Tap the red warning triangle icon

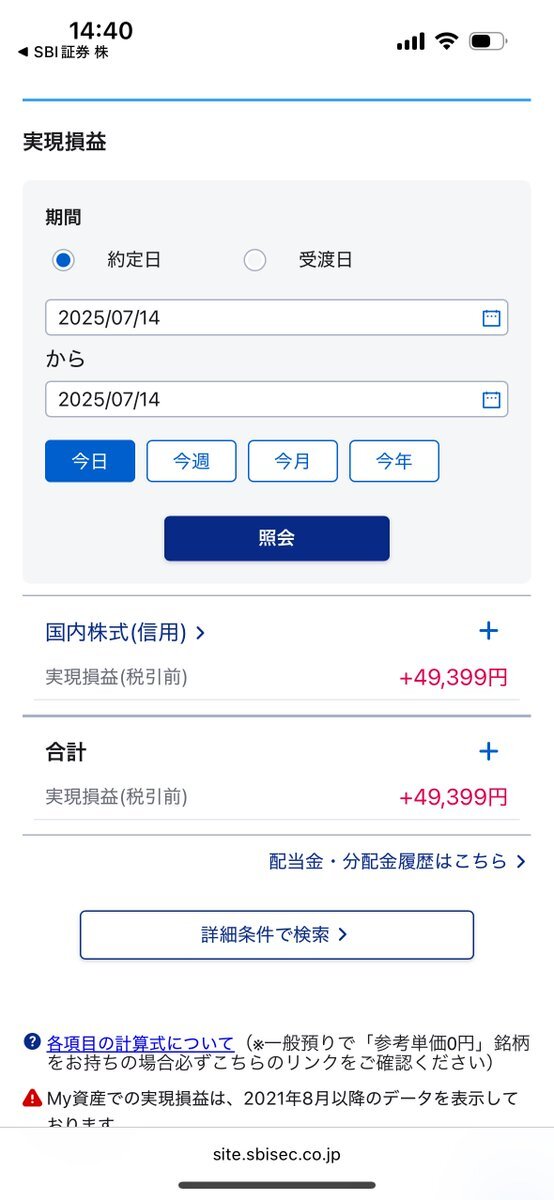(x=32, y=1098)
